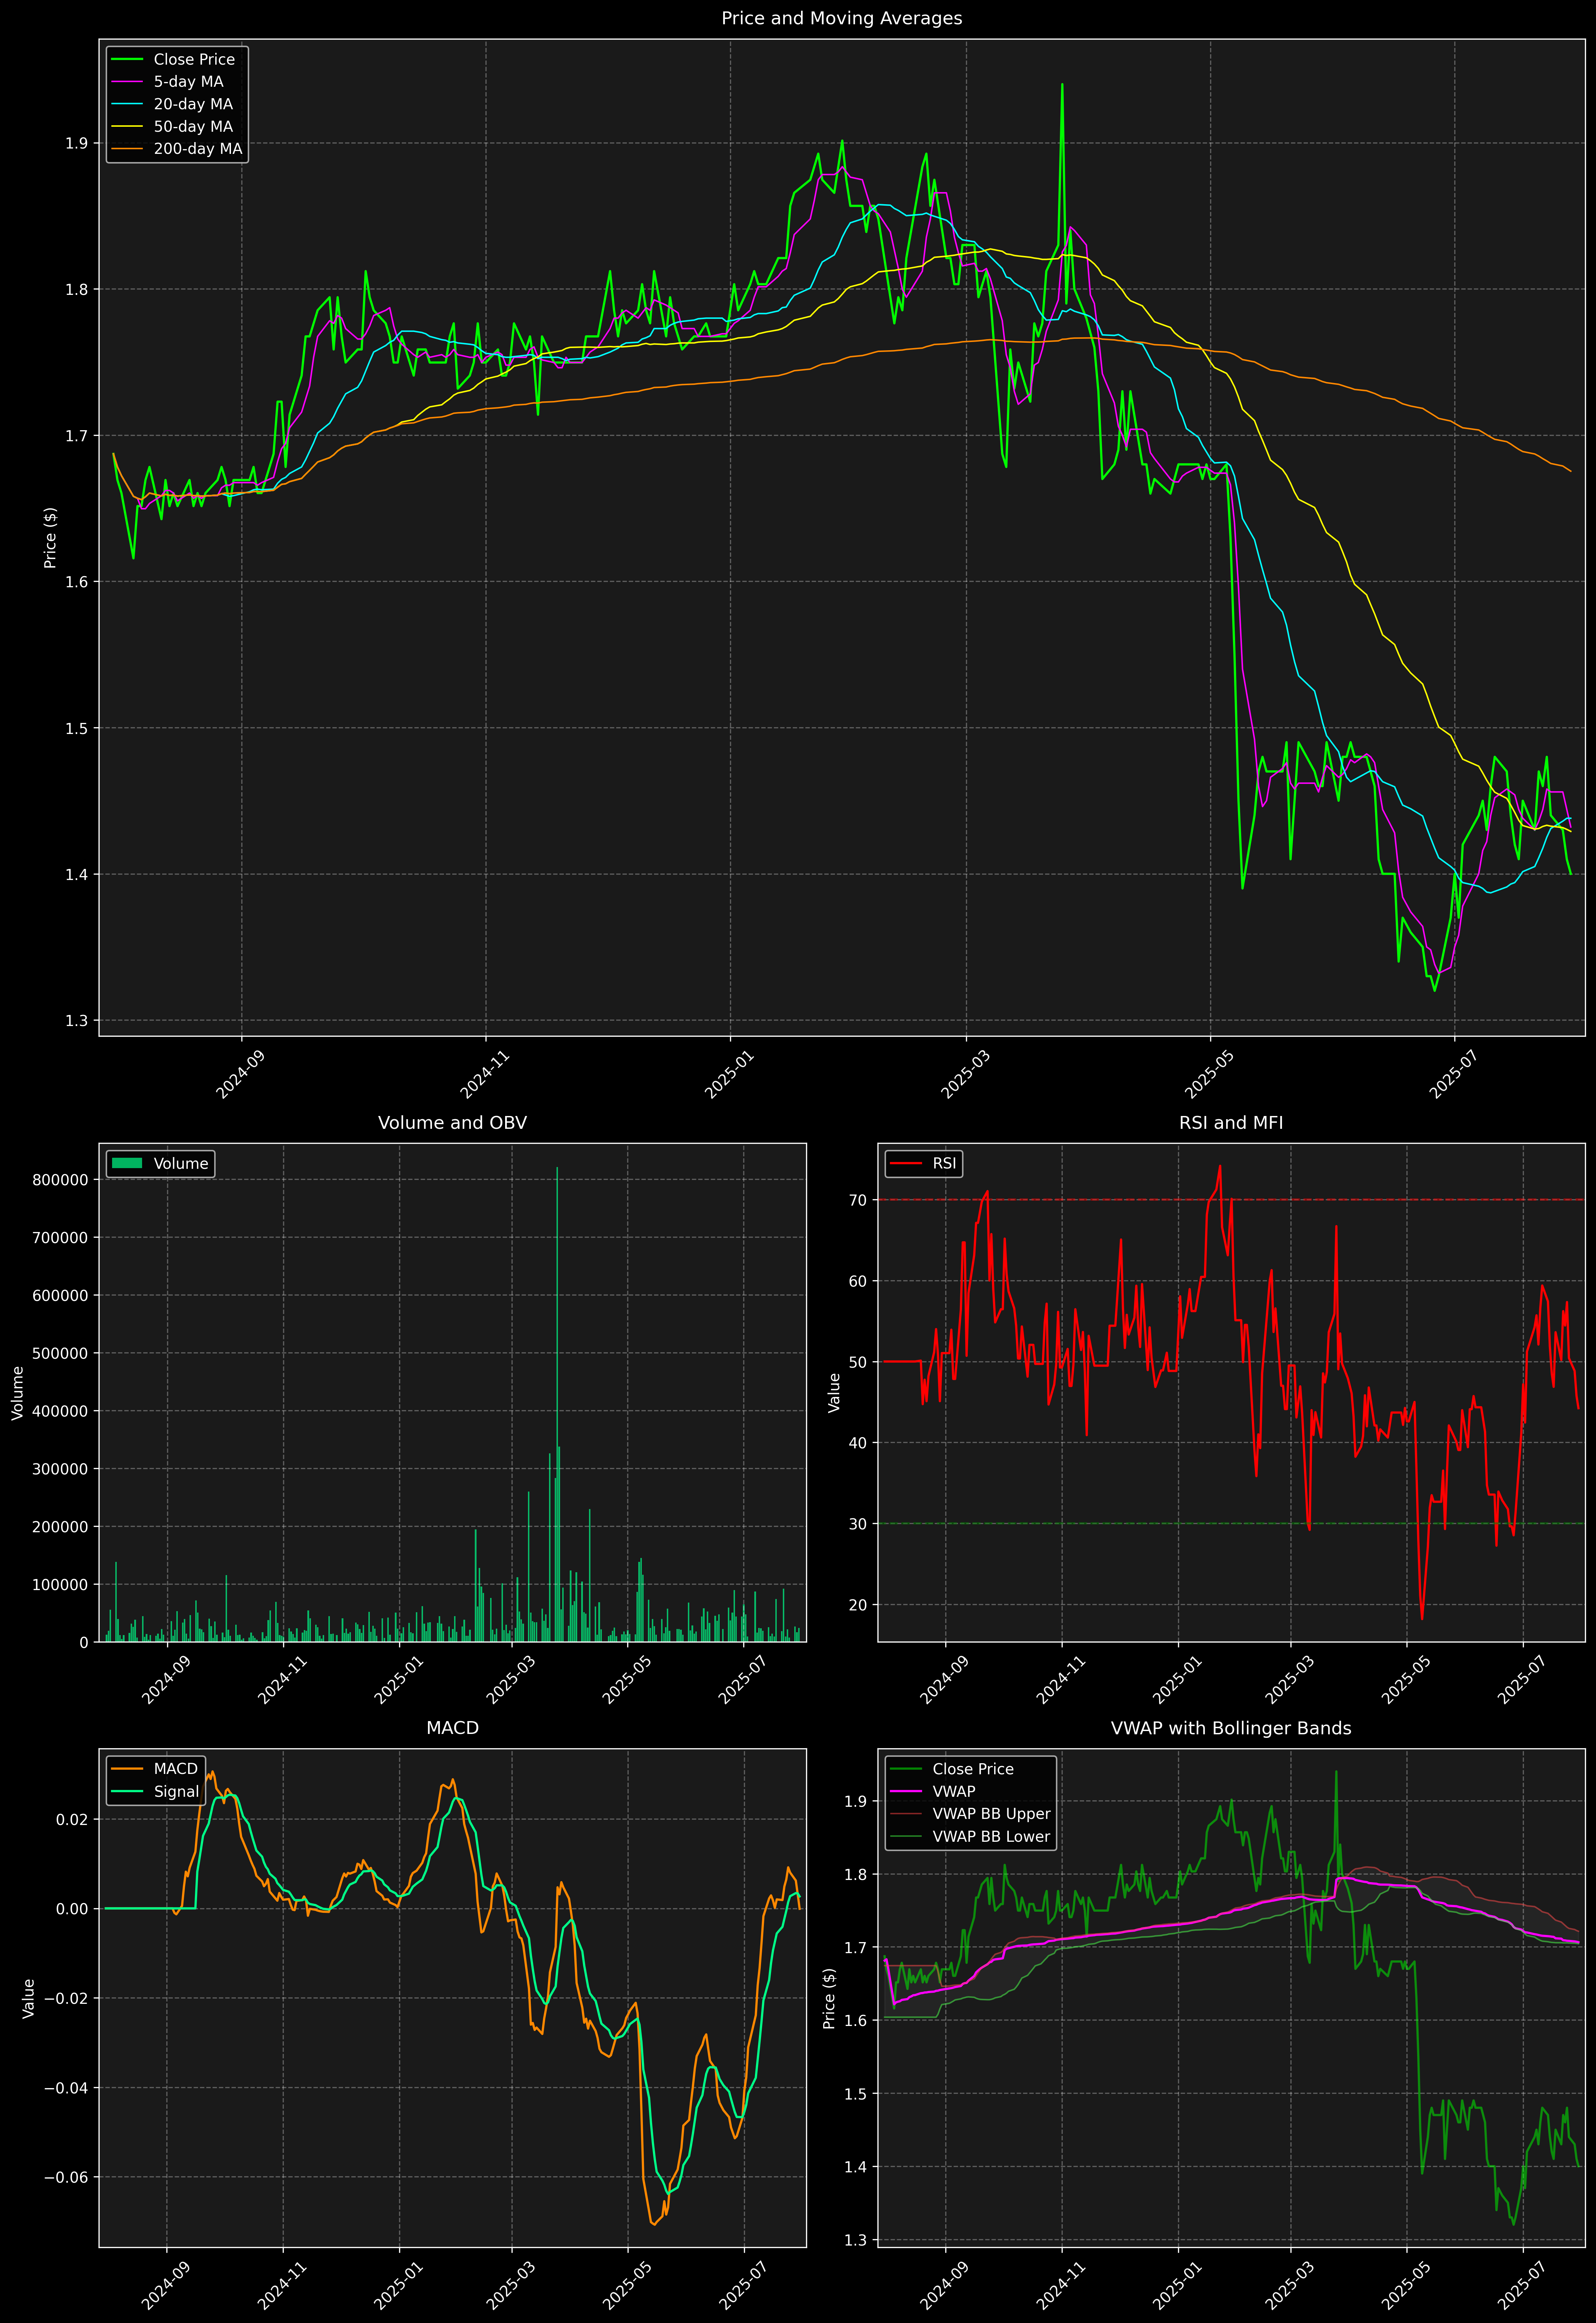The image size is (1596, 2323).
Task: Click the 500000 tick on volume chart
Action: [x=60, y=1353]
